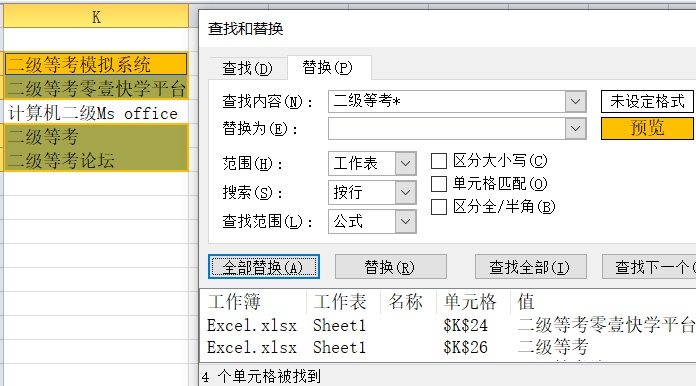Open the 范围 dropdown showing 工作表
This screenshot has height=386, width=696.
(x=372, y=163)
